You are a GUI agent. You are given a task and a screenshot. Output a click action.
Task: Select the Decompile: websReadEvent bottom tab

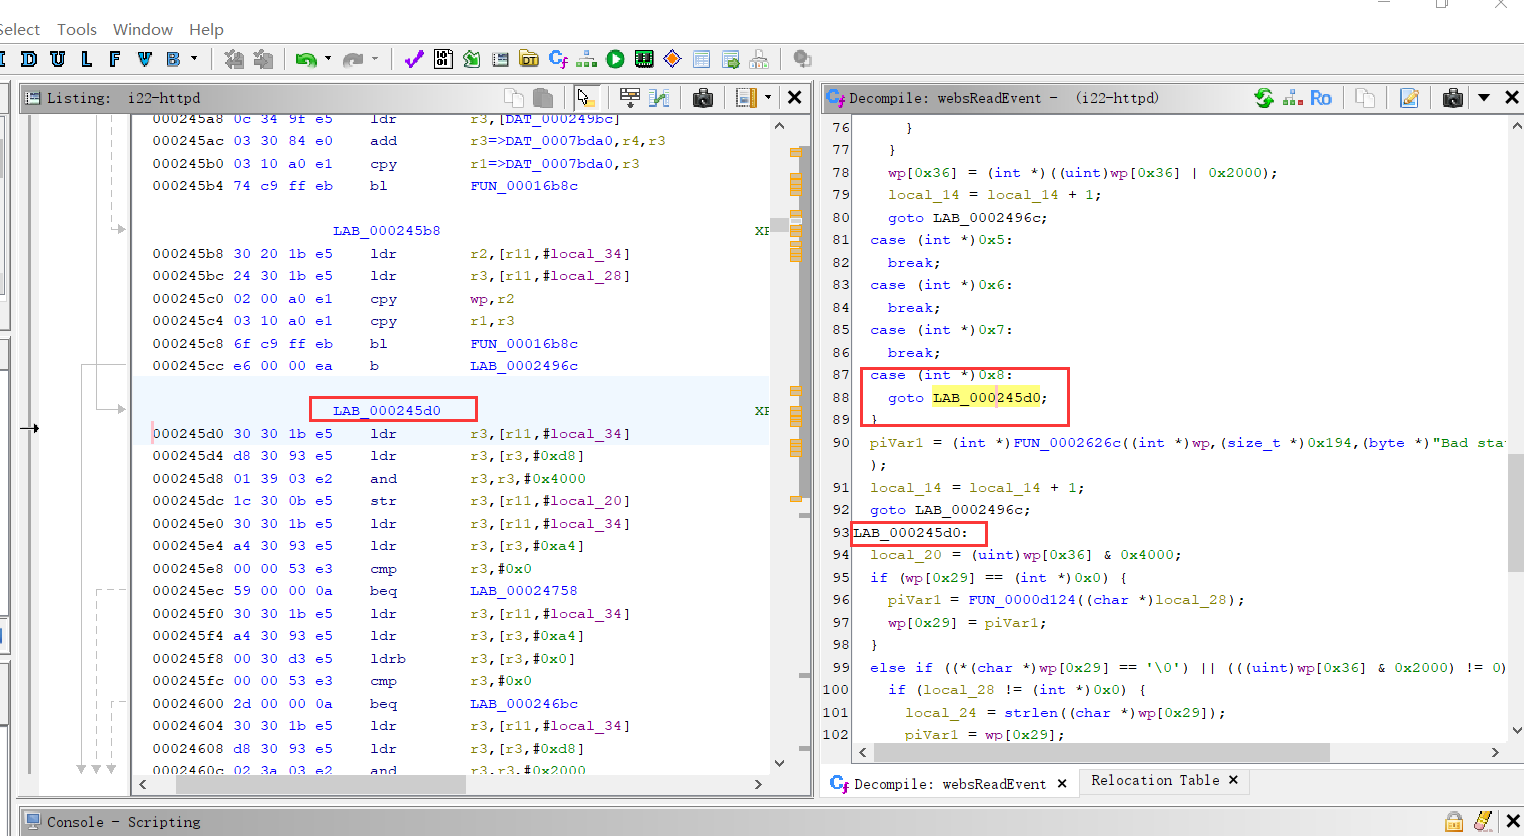[x=949, y=784]
